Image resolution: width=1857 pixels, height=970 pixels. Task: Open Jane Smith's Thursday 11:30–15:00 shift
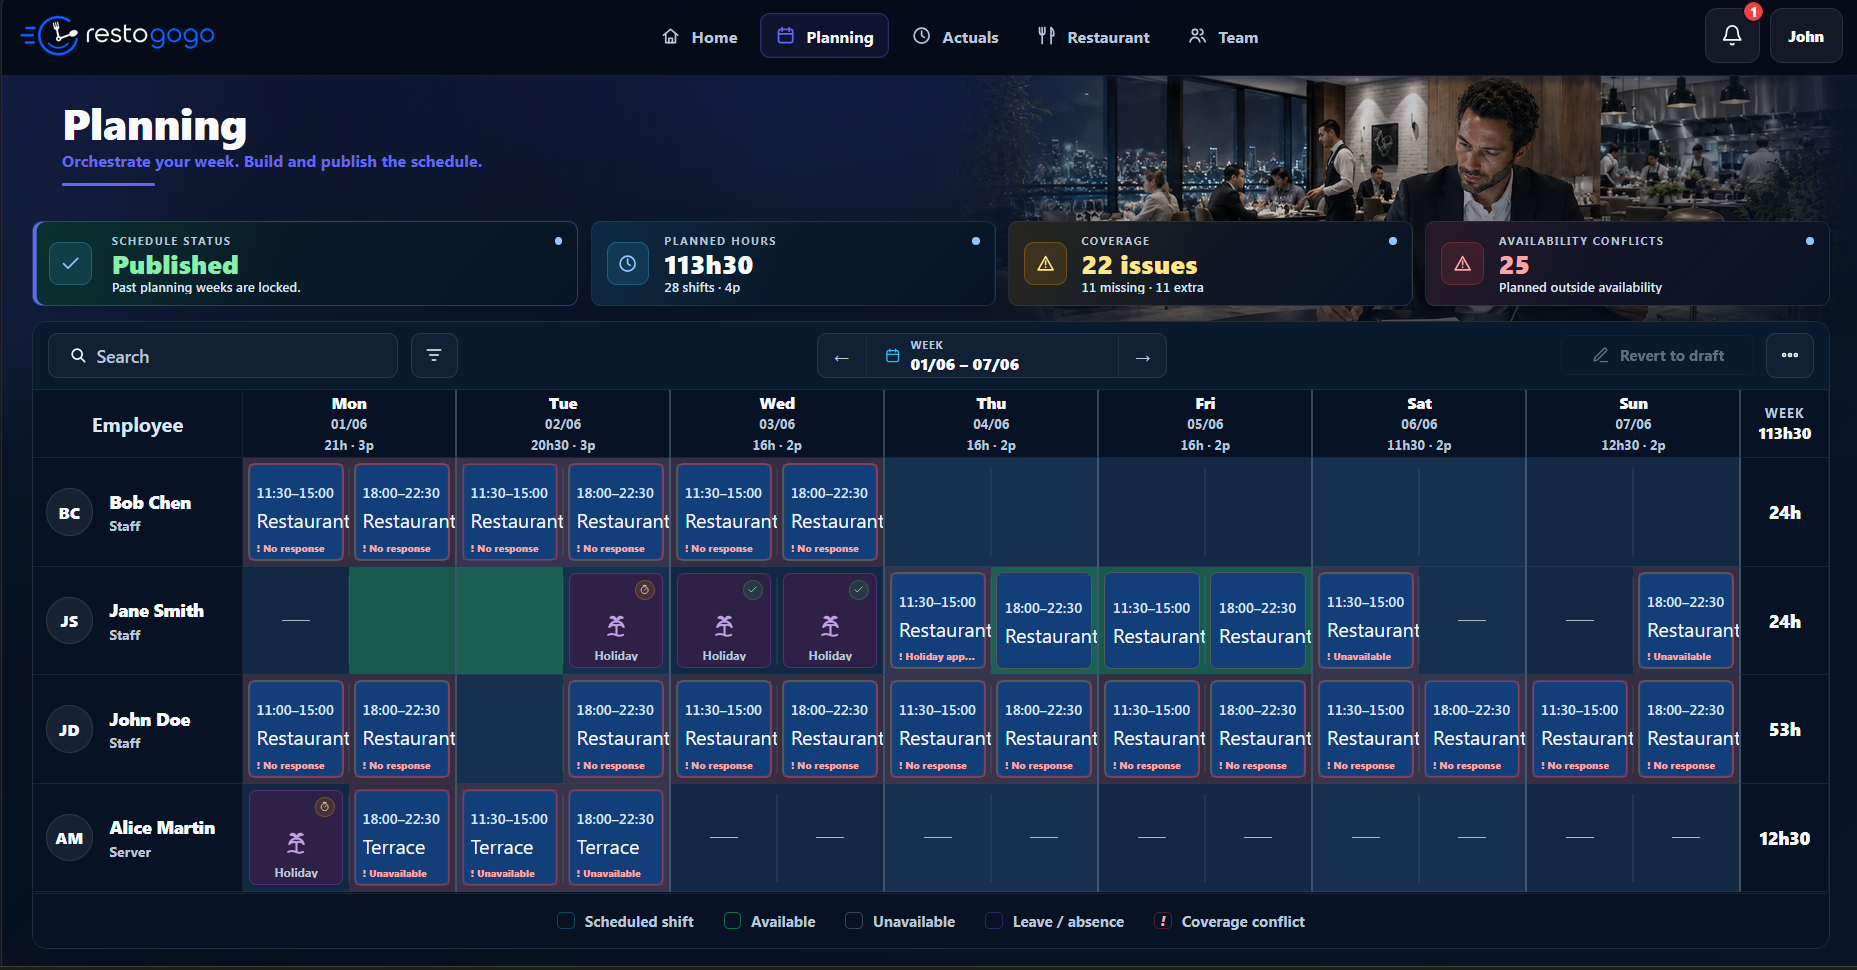938,621
